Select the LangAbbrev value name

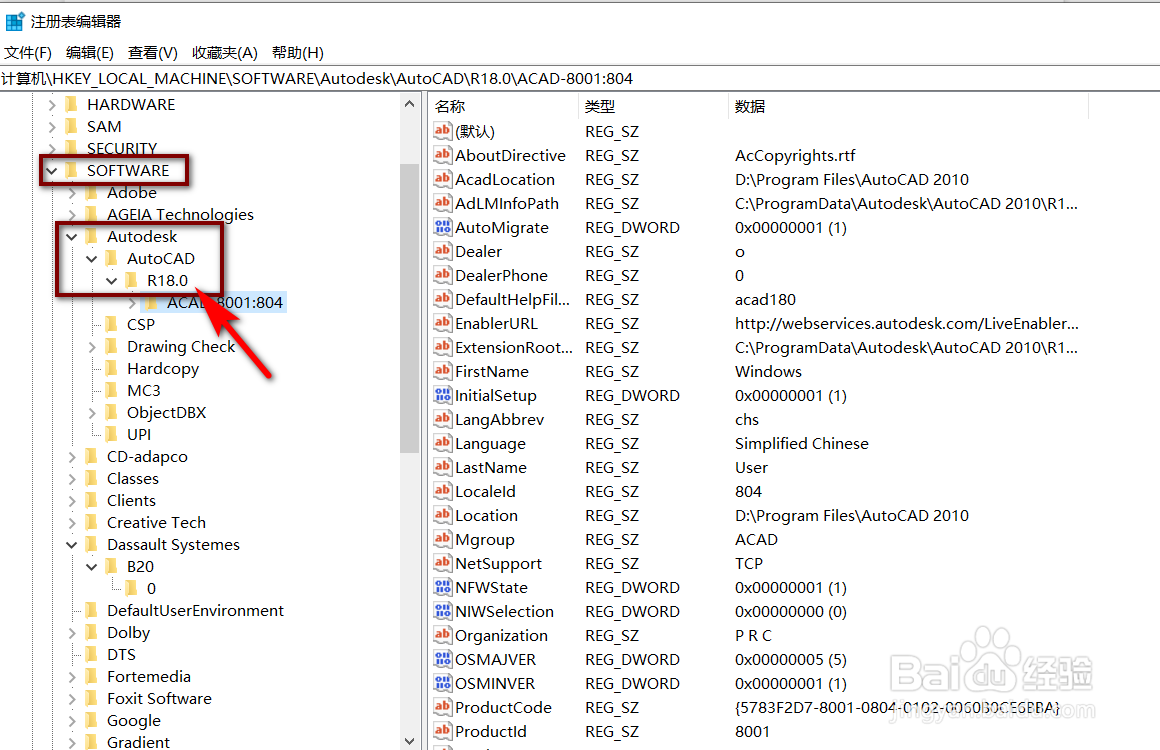[499, 419]
